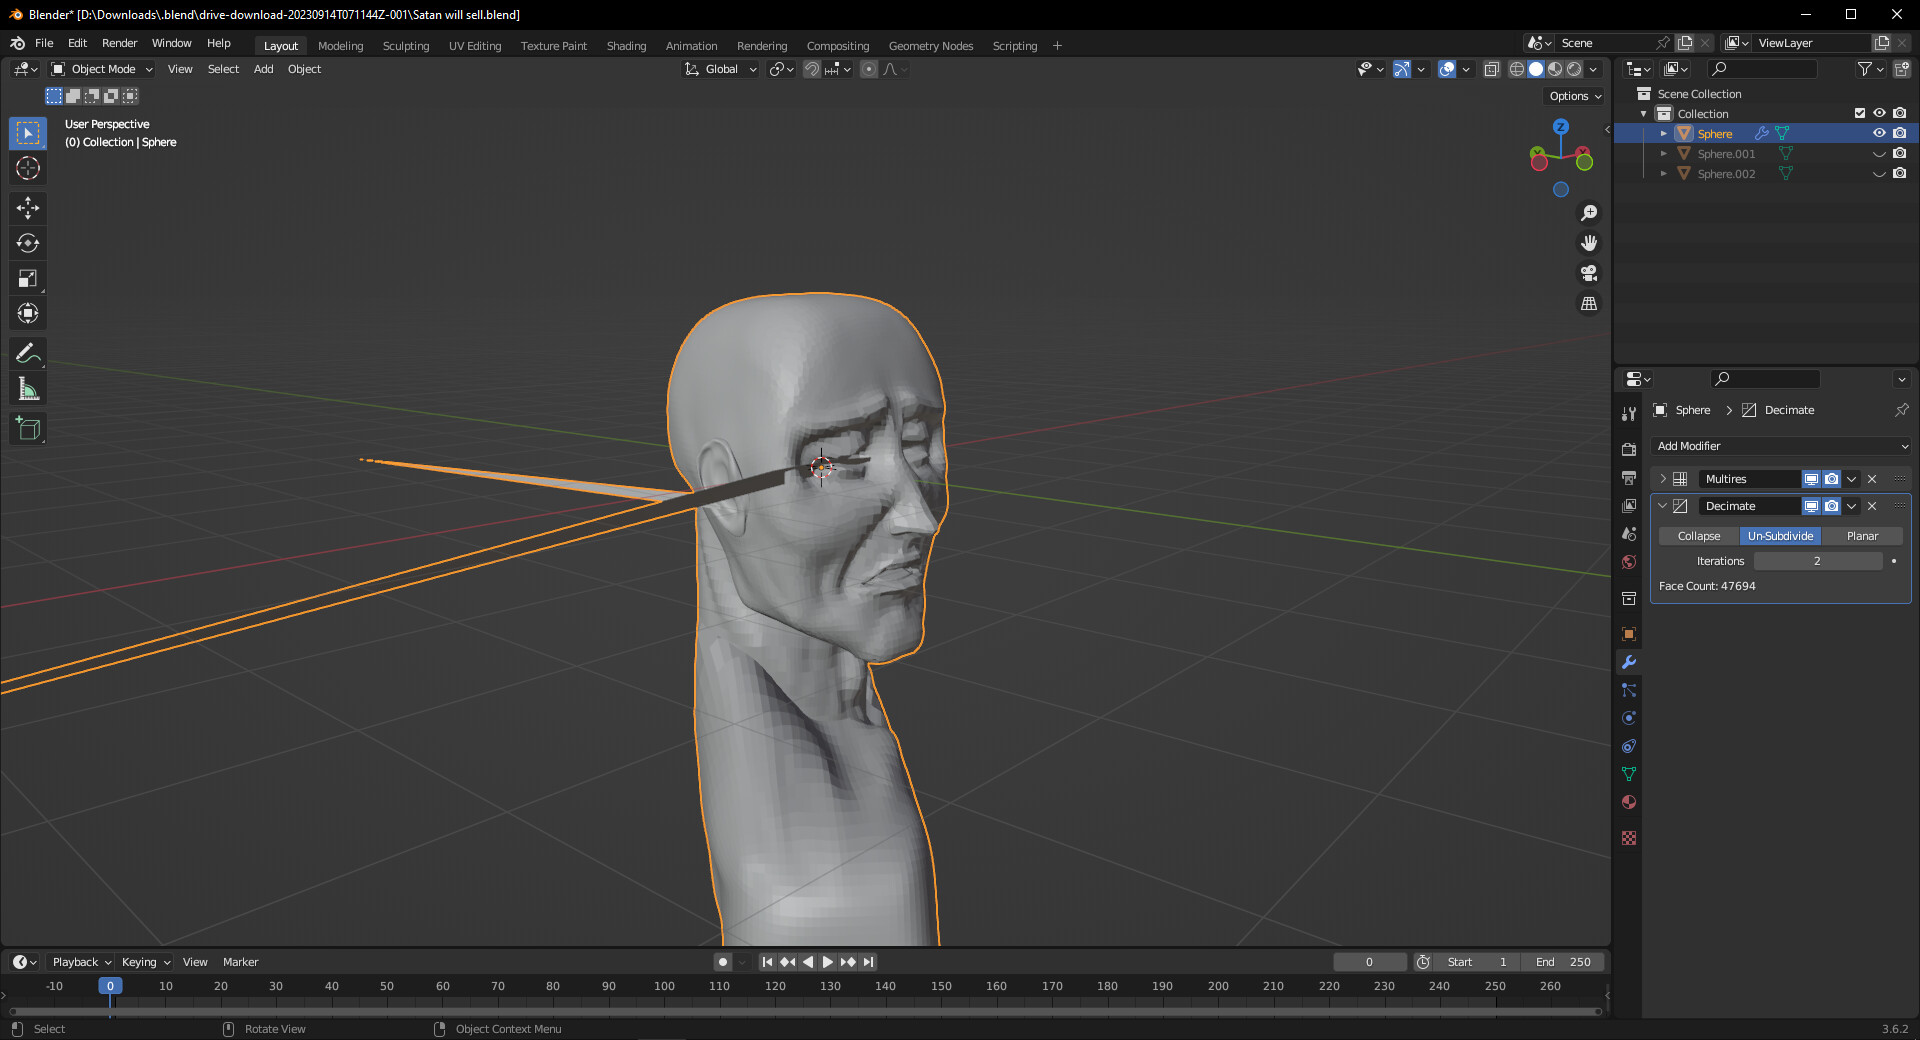Viewport: 1920px width, 1040px height.
Task: Open the Render properties tab icon
Action: [x=1629, y=450]
